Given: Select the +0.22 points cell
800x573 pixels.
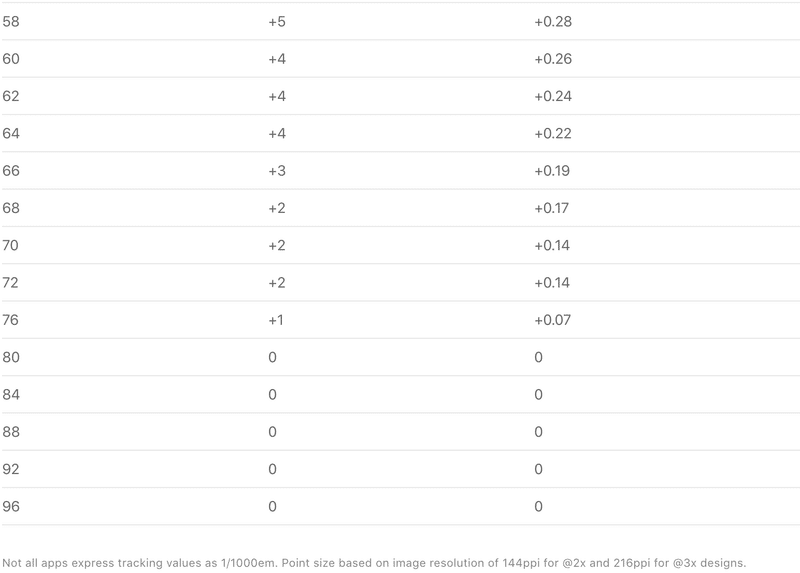Looking at the screenshot, I should [x=553, y=133].
